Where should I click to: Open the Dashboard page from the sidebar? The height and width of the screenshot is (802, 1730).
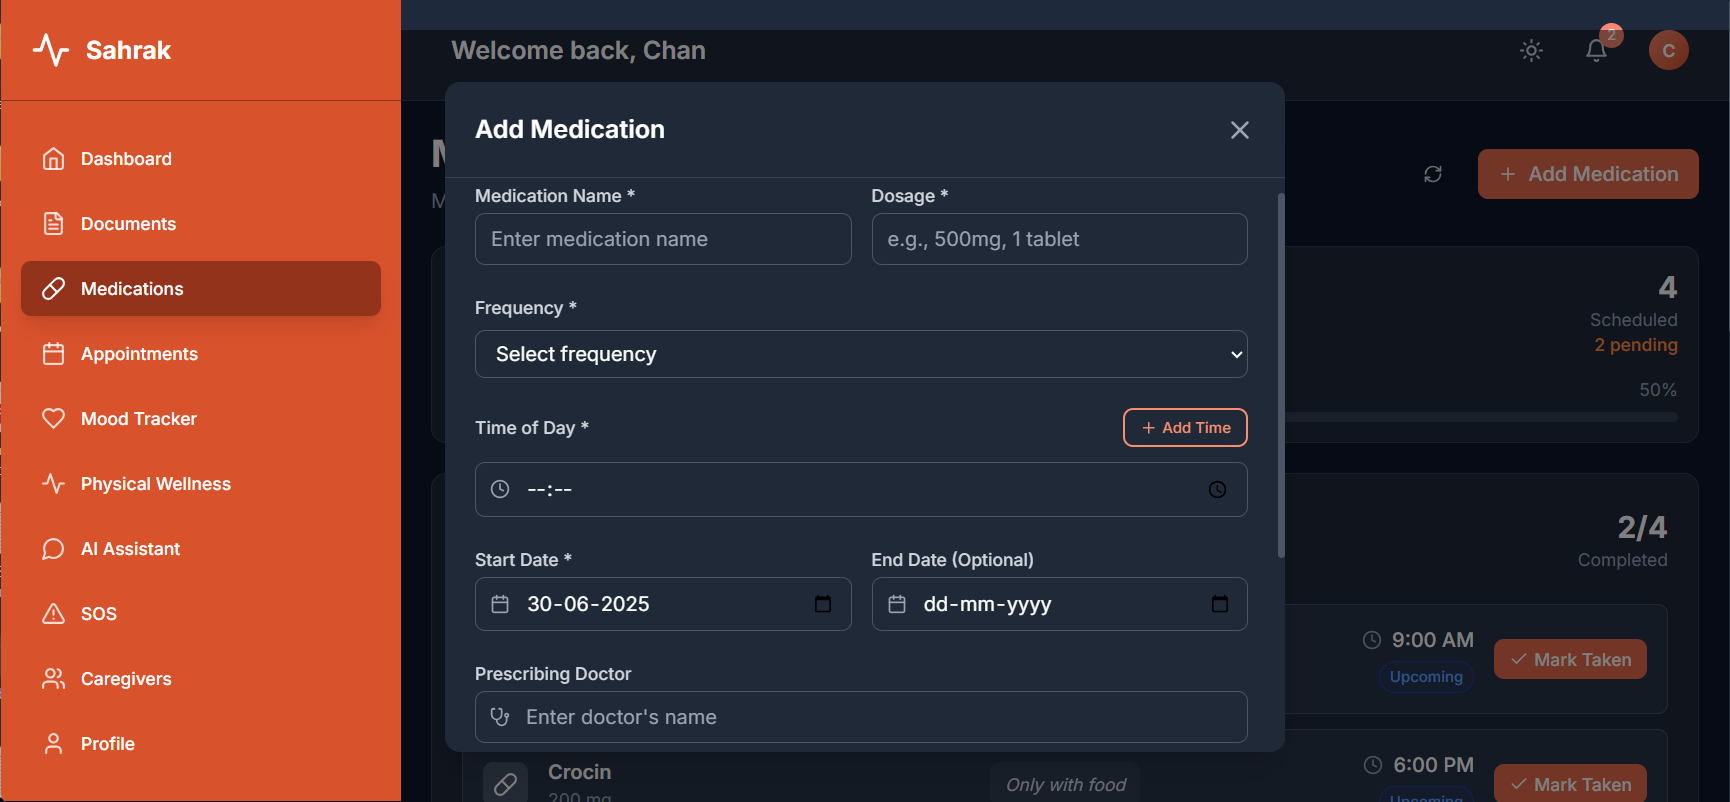click(x=126, y=159)
